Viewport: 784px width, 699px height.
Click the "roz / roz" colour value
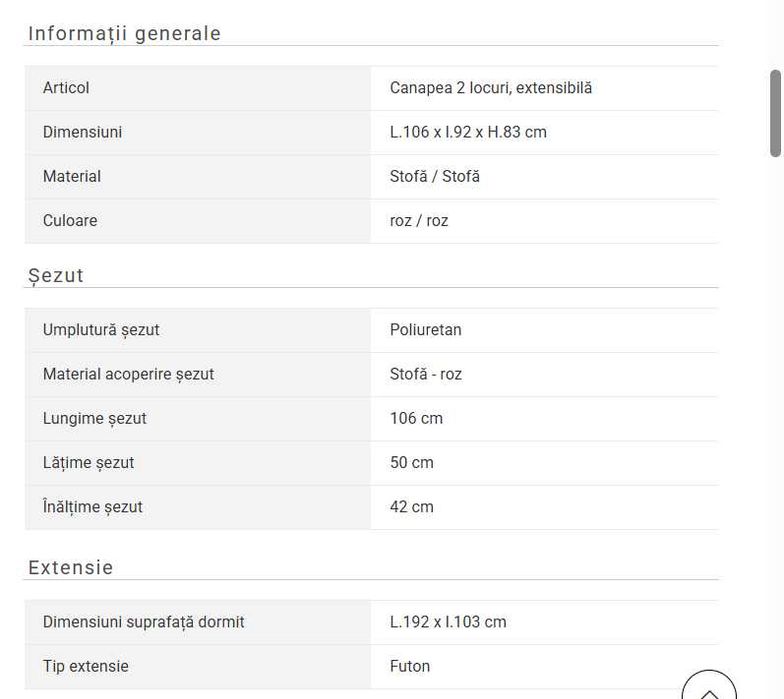coord(419,220)
